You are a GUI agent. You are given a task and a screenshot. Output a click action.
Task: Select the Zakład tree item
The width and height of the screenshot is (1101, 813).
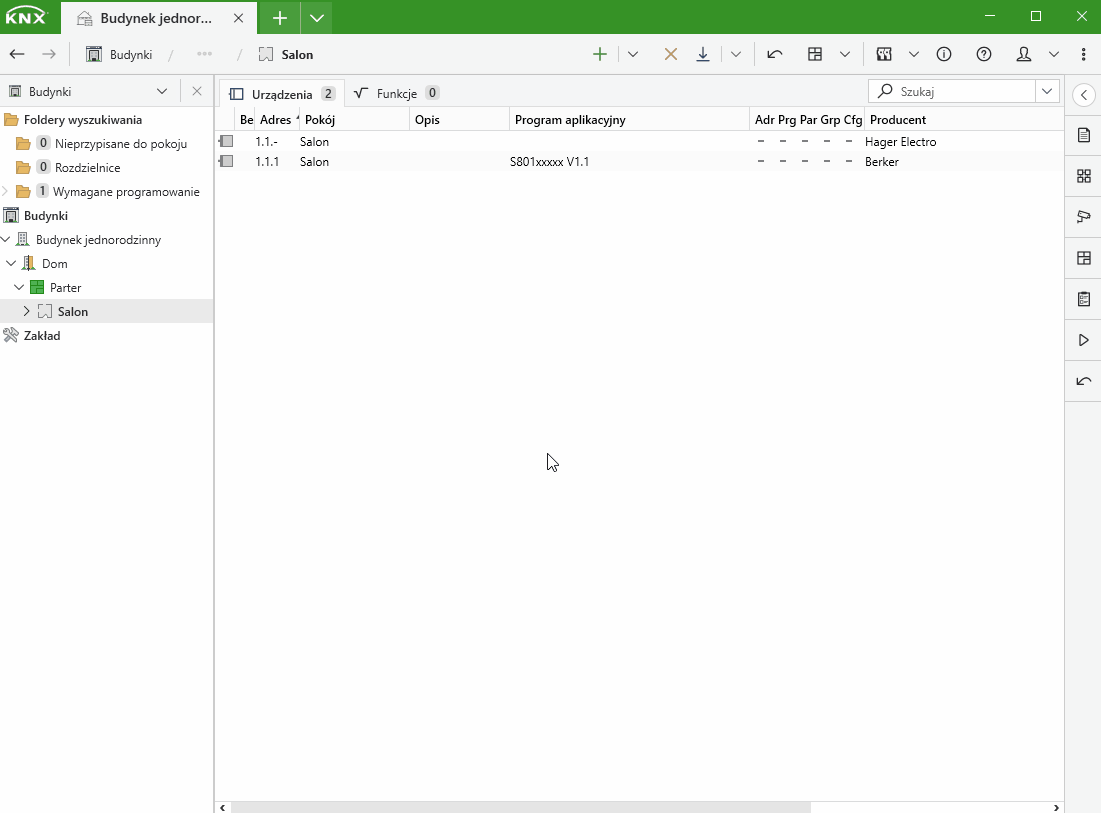[42, 336]
